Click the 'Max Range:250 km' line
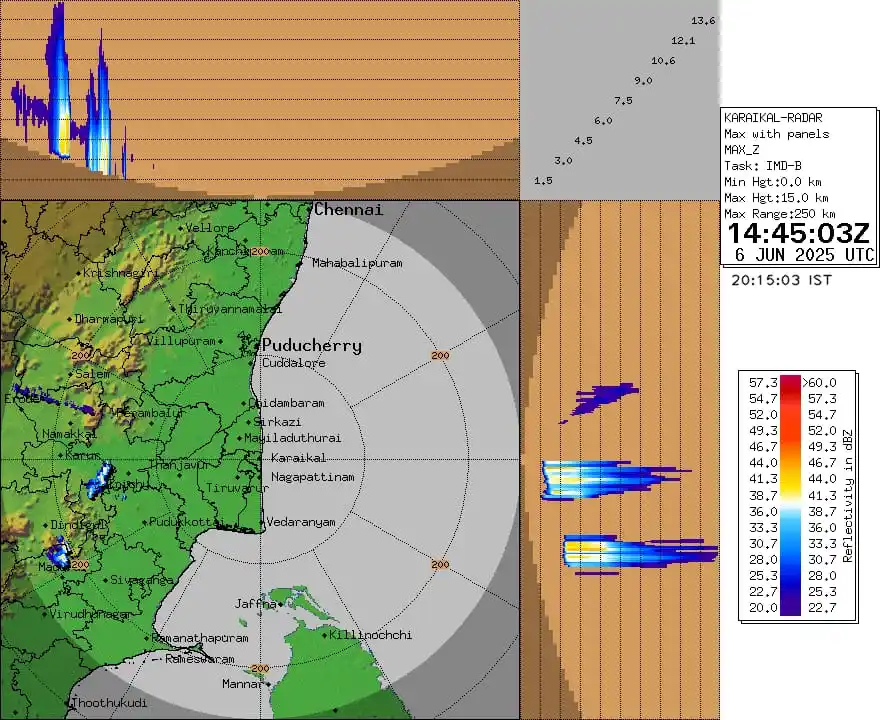Screen dimensions: 880x720 pos(780,214)
